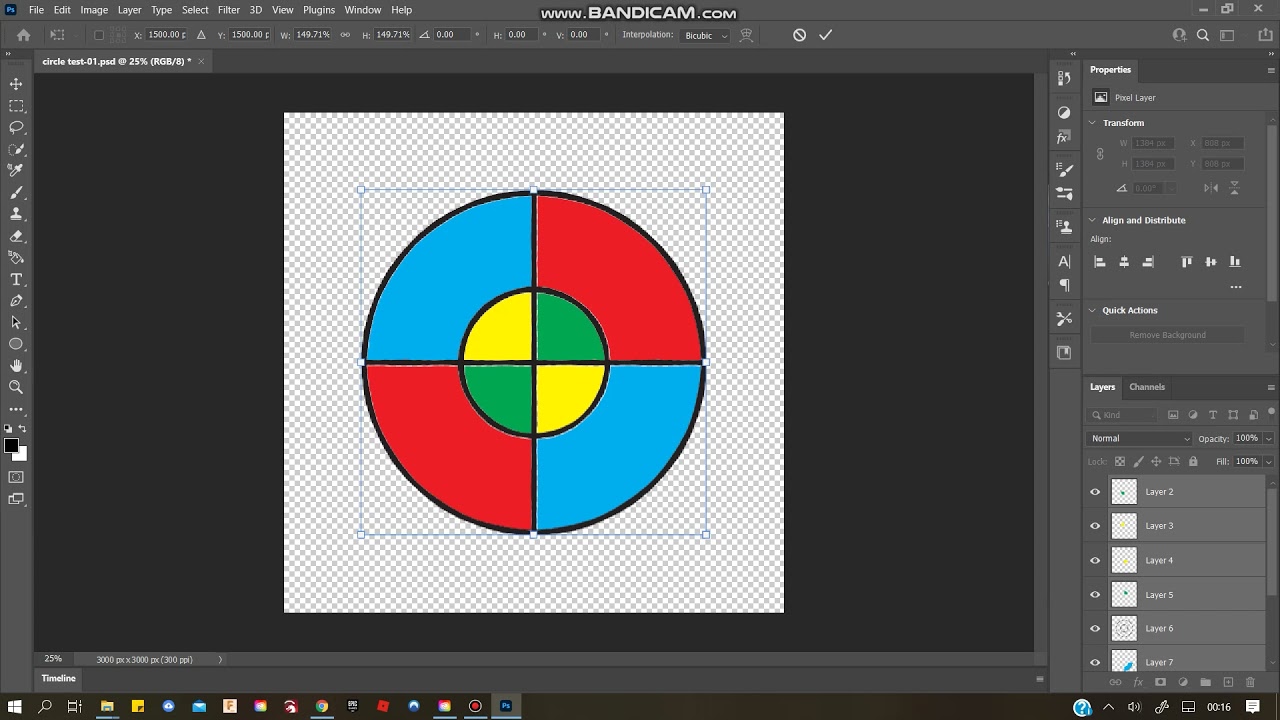Show more align options ellipsis
This screenshot has width=1280, height=720.
[x=1236, y=287]
